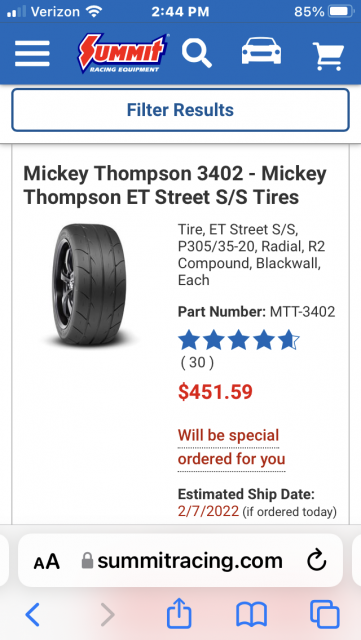Open the search magnifier icon

point(197,53)
